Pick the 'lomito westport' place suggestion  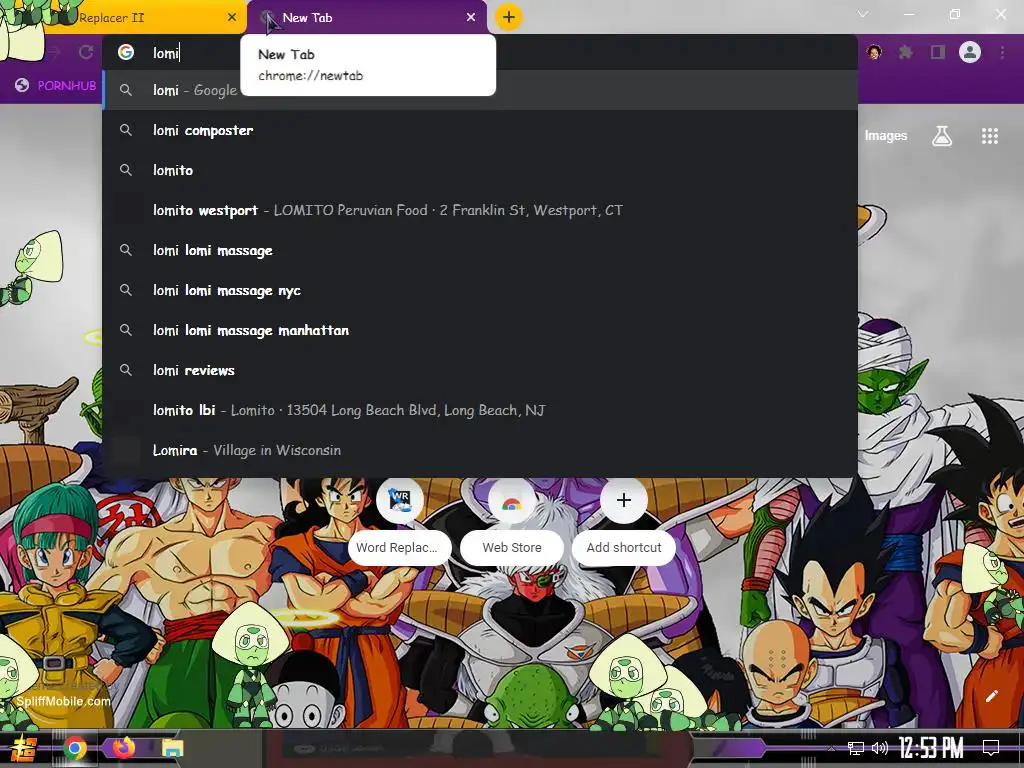pyautogui.click(x=480, y=210)
